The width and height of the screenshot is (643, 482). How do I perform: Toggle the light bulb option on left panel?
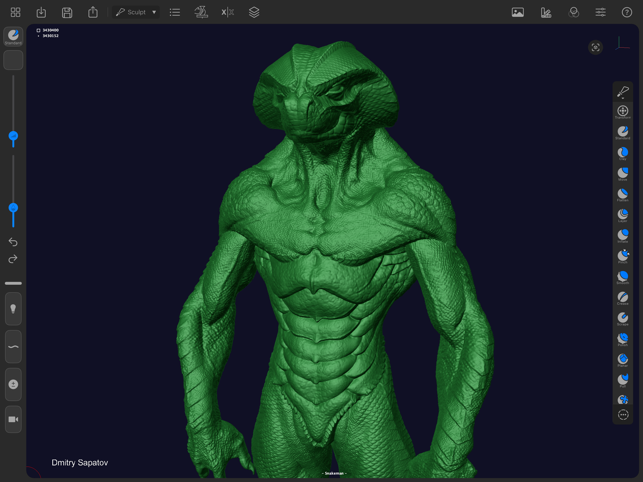pos(13,308)
